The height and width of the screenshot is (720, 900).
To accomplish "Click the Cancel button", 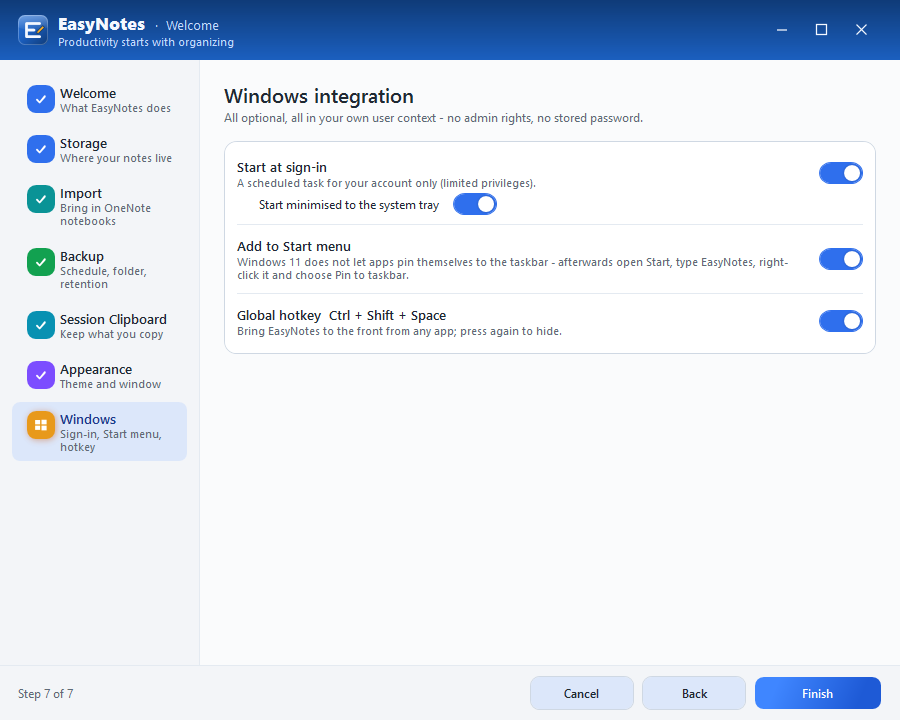I will 581,693.
